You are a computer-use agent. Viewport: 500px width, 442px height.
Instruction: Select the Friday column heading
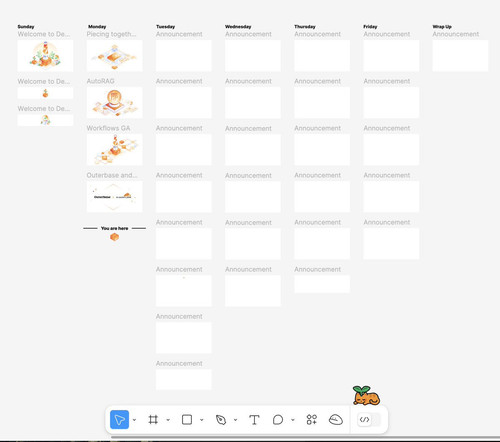(x=370, y=27)
